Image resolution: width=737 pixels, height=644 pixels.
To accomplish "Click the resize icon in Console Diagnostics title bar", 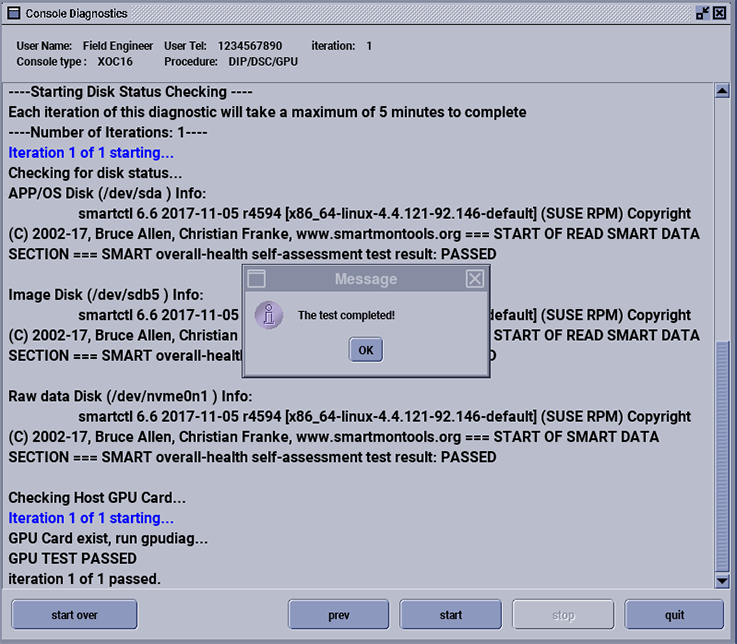I will click(702, 13).
